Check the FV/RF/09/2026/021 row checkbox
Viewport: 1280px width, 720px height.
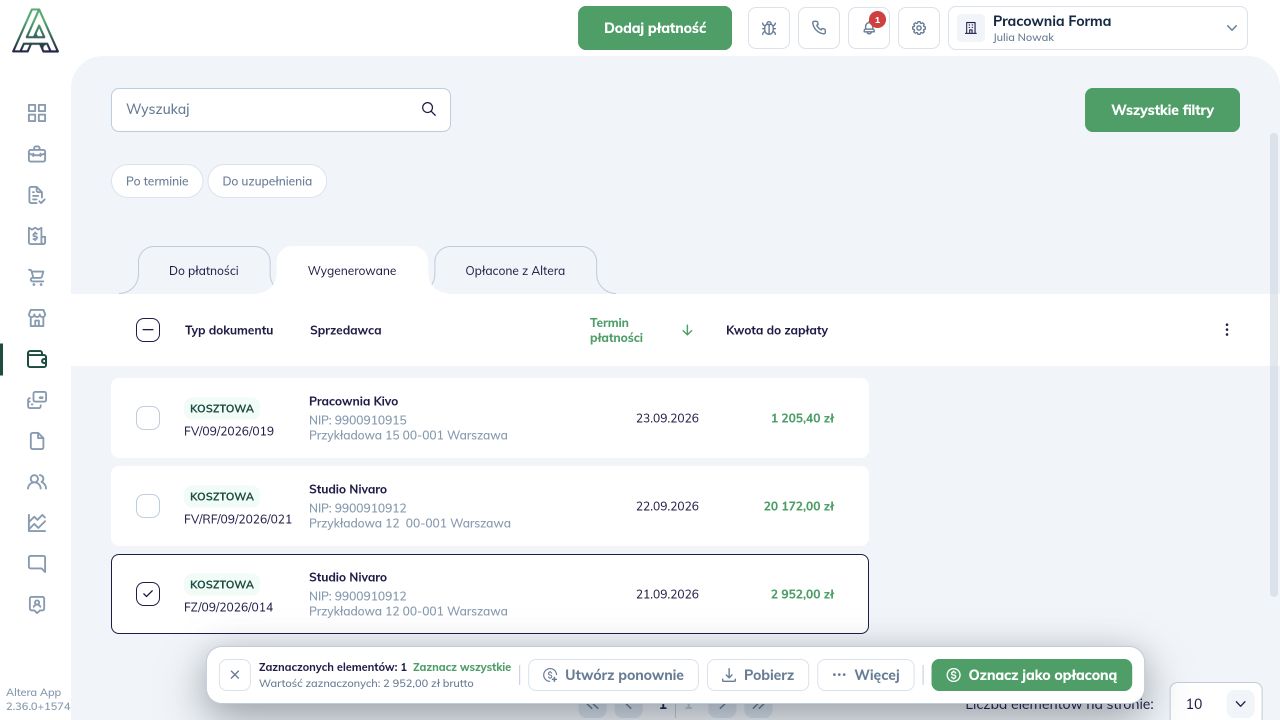click(x=148, y=506)
